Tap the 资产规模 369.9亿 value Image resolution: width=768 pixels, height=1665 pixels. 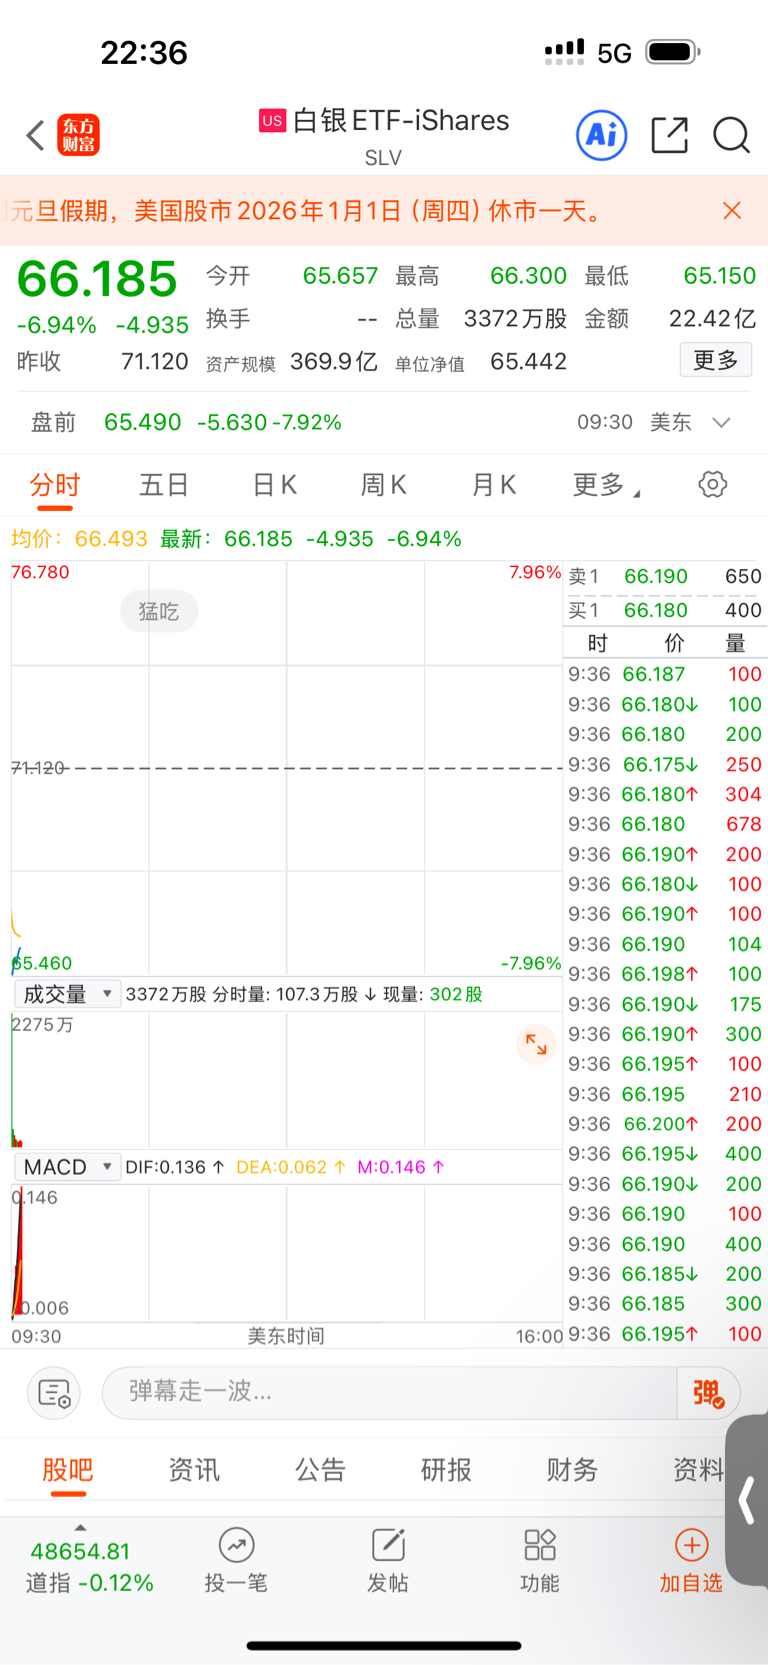tap(334, 361)
